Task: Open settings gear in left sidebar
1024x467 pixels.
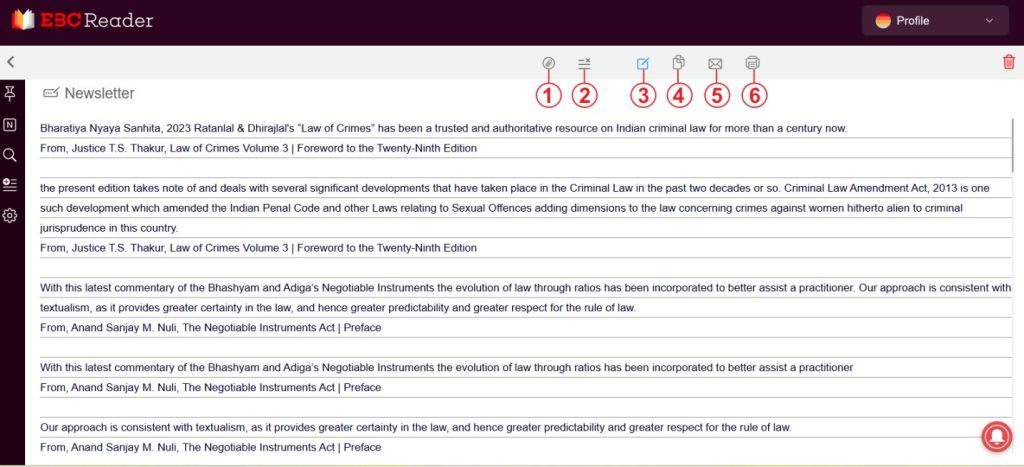Action: pyautogui.click(x=10, y=215)
